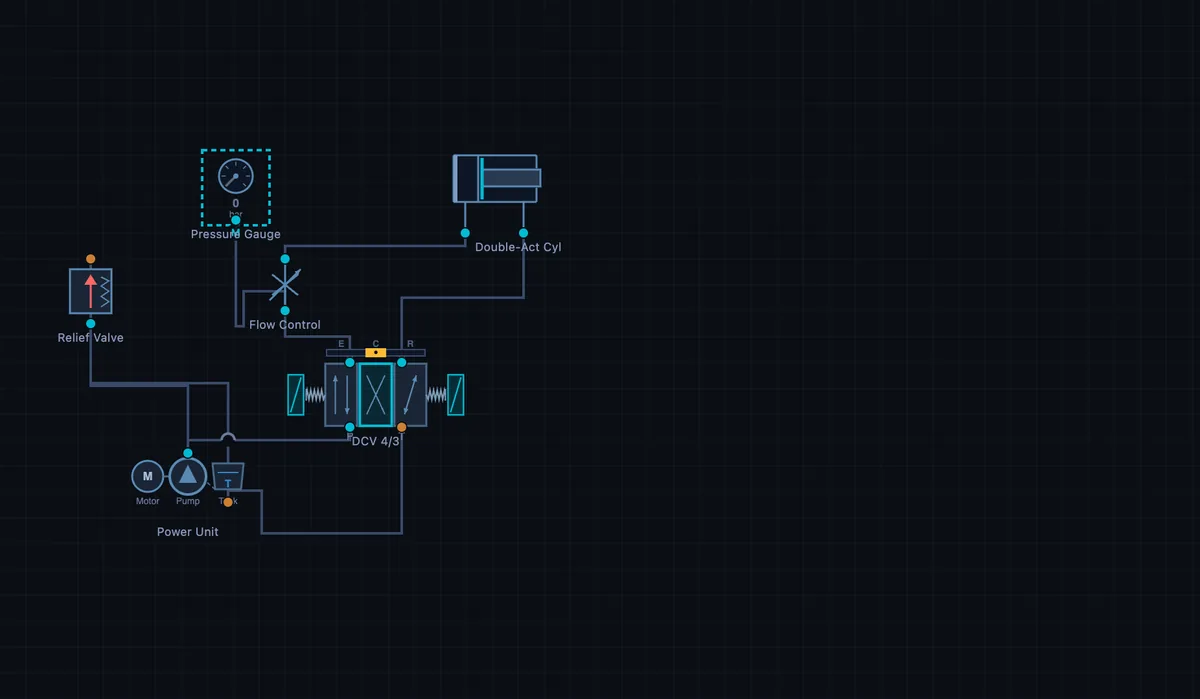The image size is (1200, 699).
Task: Click the Tank symbol in Power Unit
Action: [x=228, y=477]
